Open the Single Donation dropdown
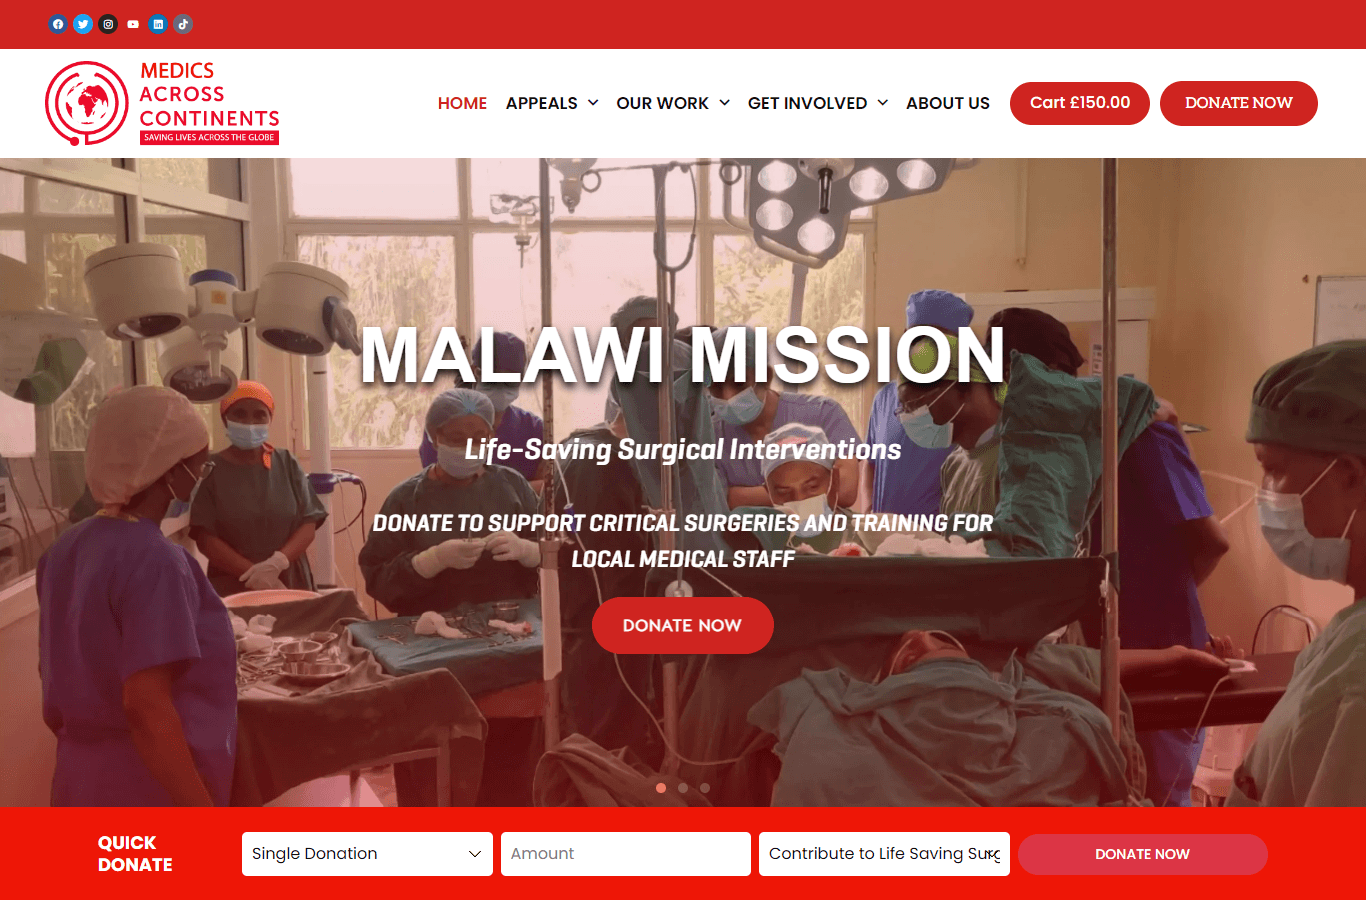1366x900 pixels. [x=367, y=854]
